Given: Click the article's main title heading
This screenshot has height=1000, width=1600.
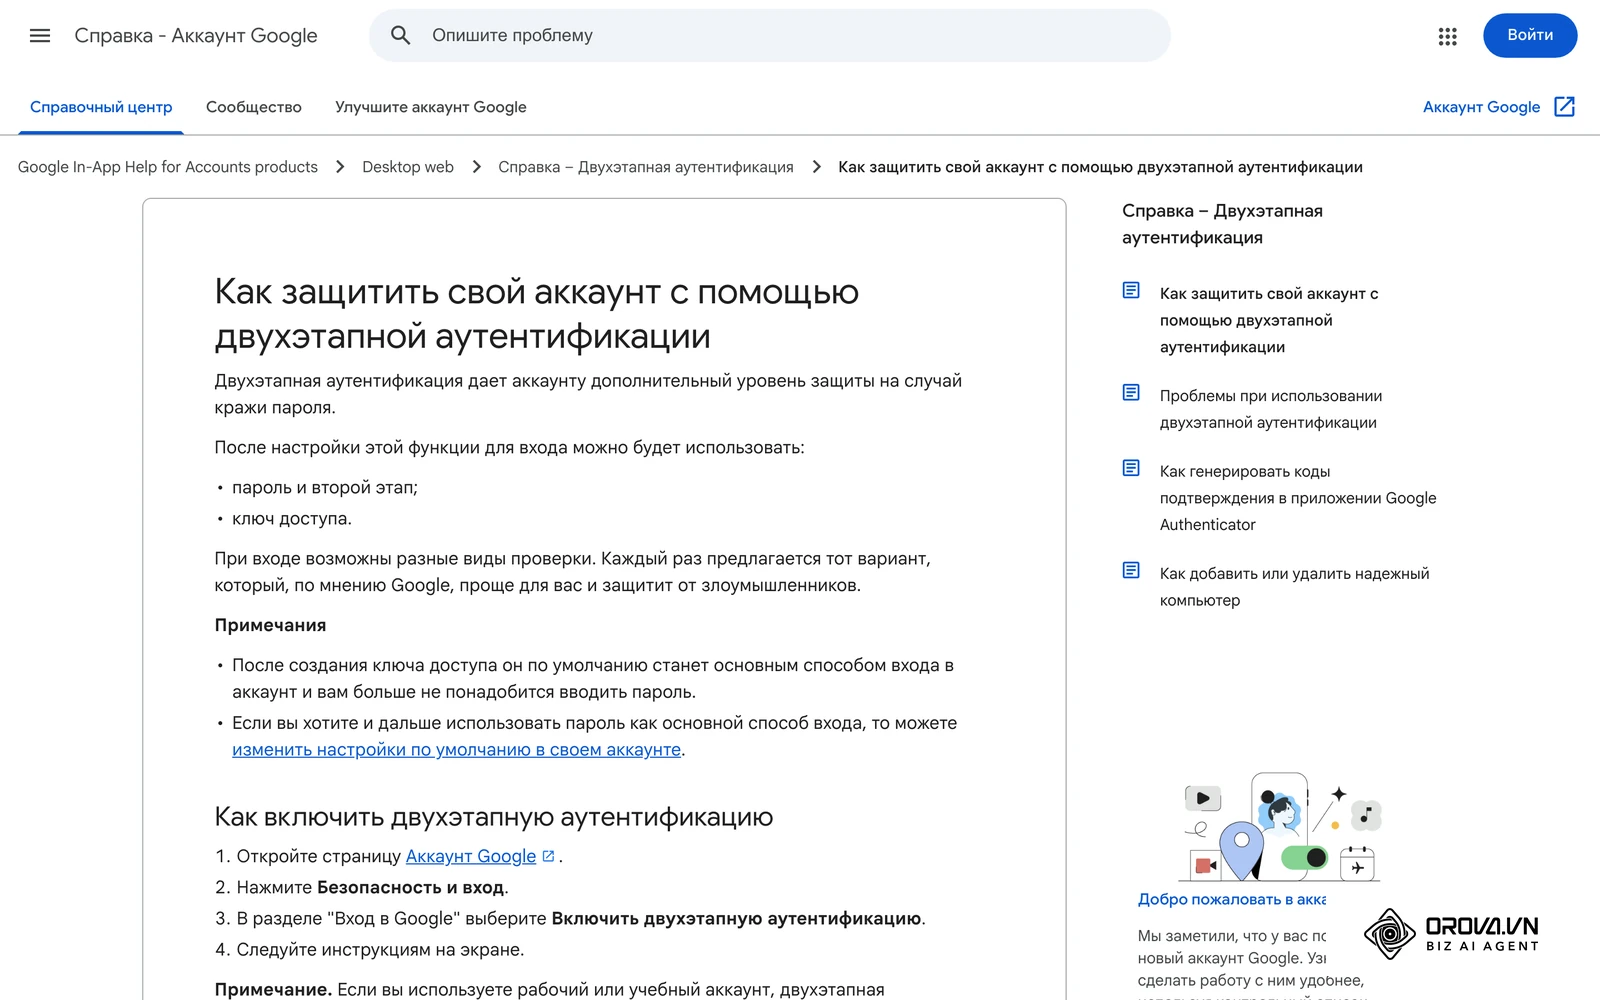Looking at the screenshot, I should pyautogui.click(x=537, y=313).
